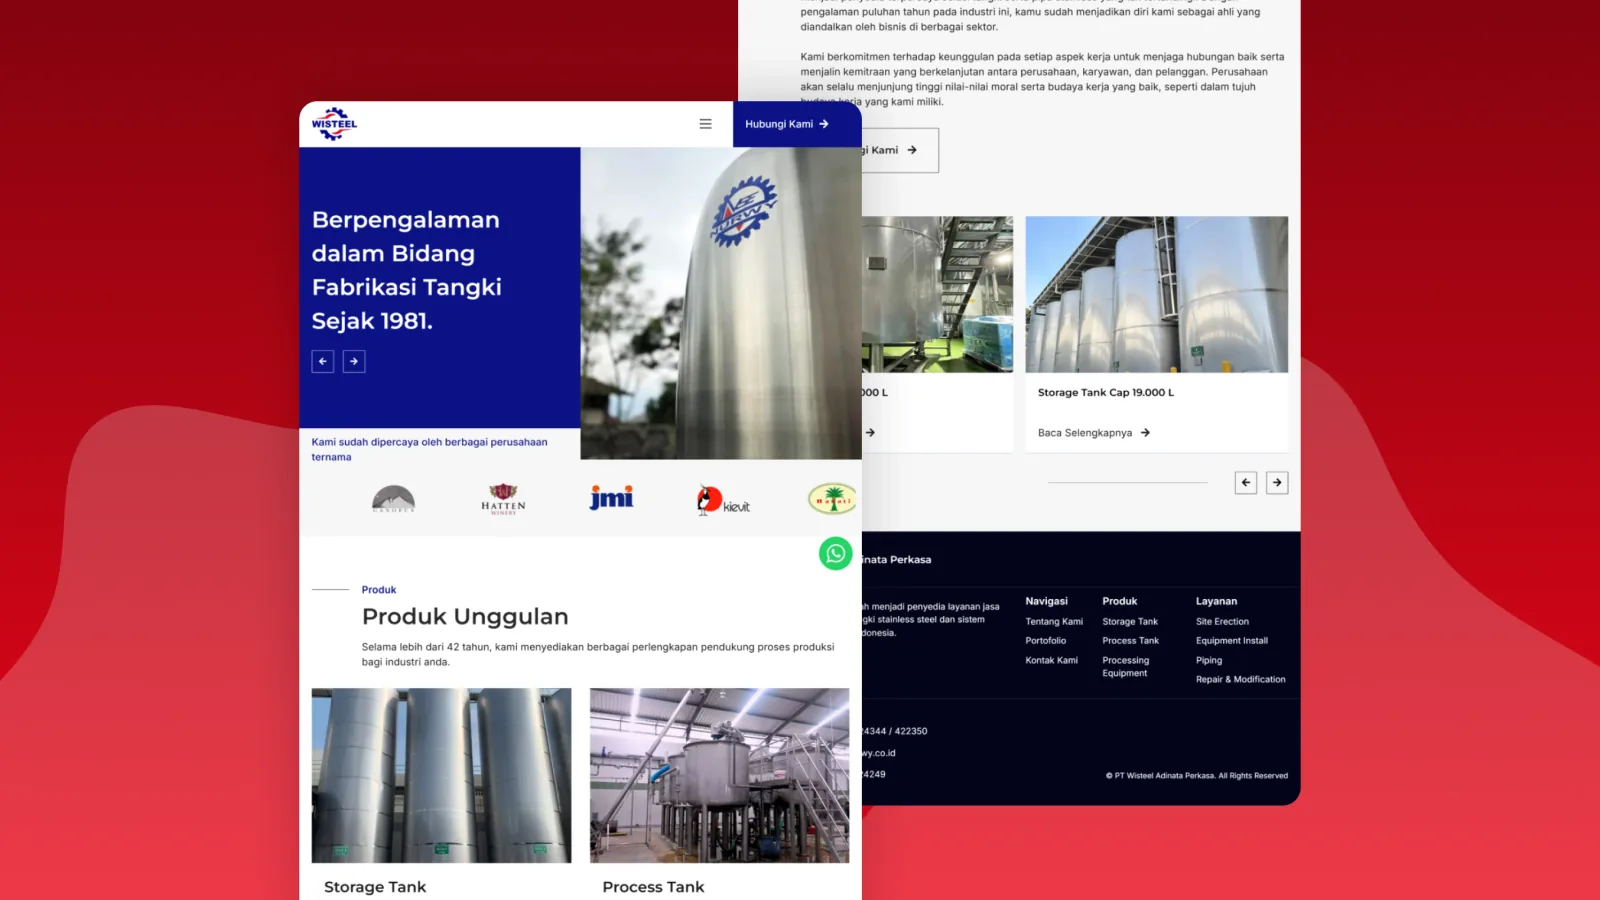
Task: Click the Wisteel logo in header
Action: pyautogui.click(x=334, y=124)
